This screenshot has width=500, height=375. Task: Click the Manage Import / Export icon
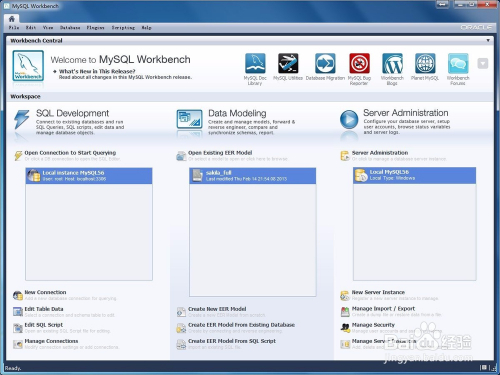coord(345,312)
